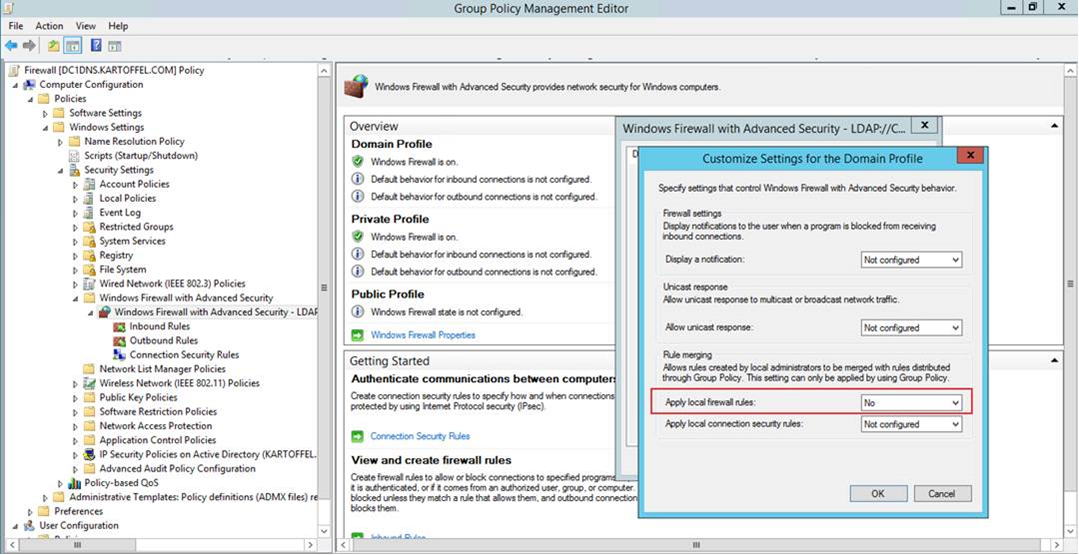Select the System Services tree item
Viewport: 1079px width, 555px height.
[132, 241]
